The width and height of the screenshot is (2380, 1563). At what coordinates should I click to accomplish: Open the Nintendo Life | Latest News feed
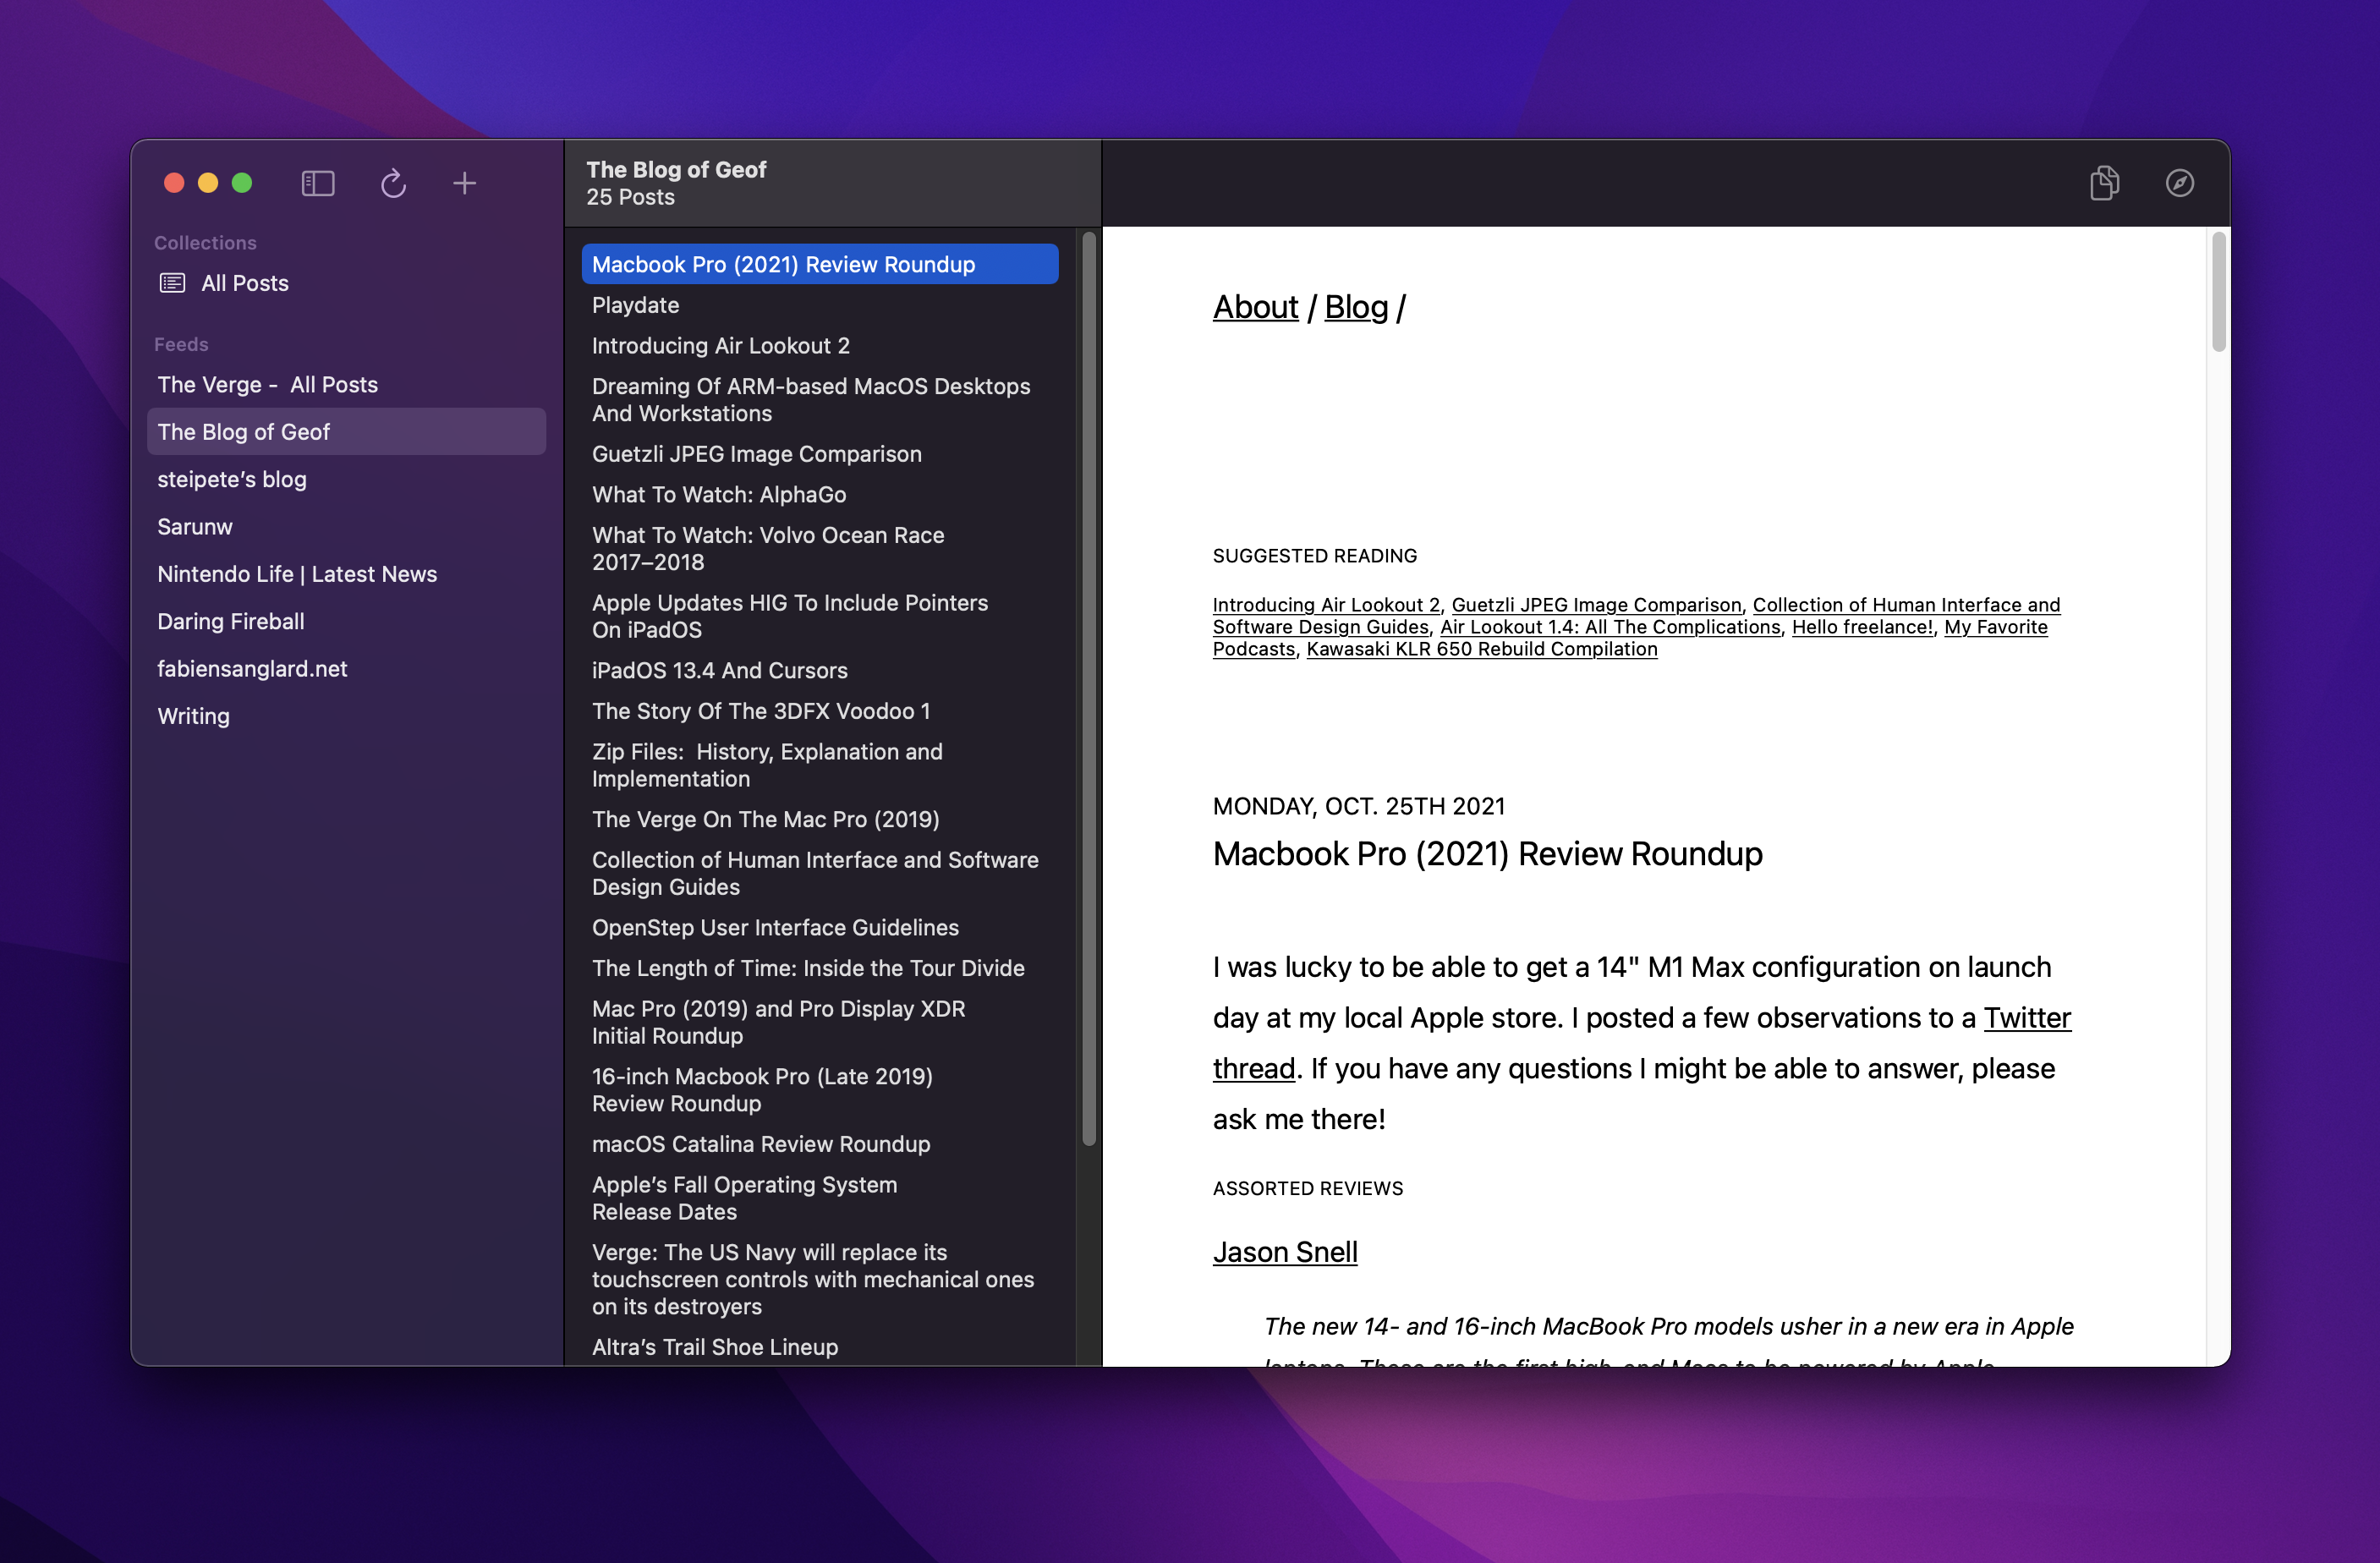[x=297, y=574]
